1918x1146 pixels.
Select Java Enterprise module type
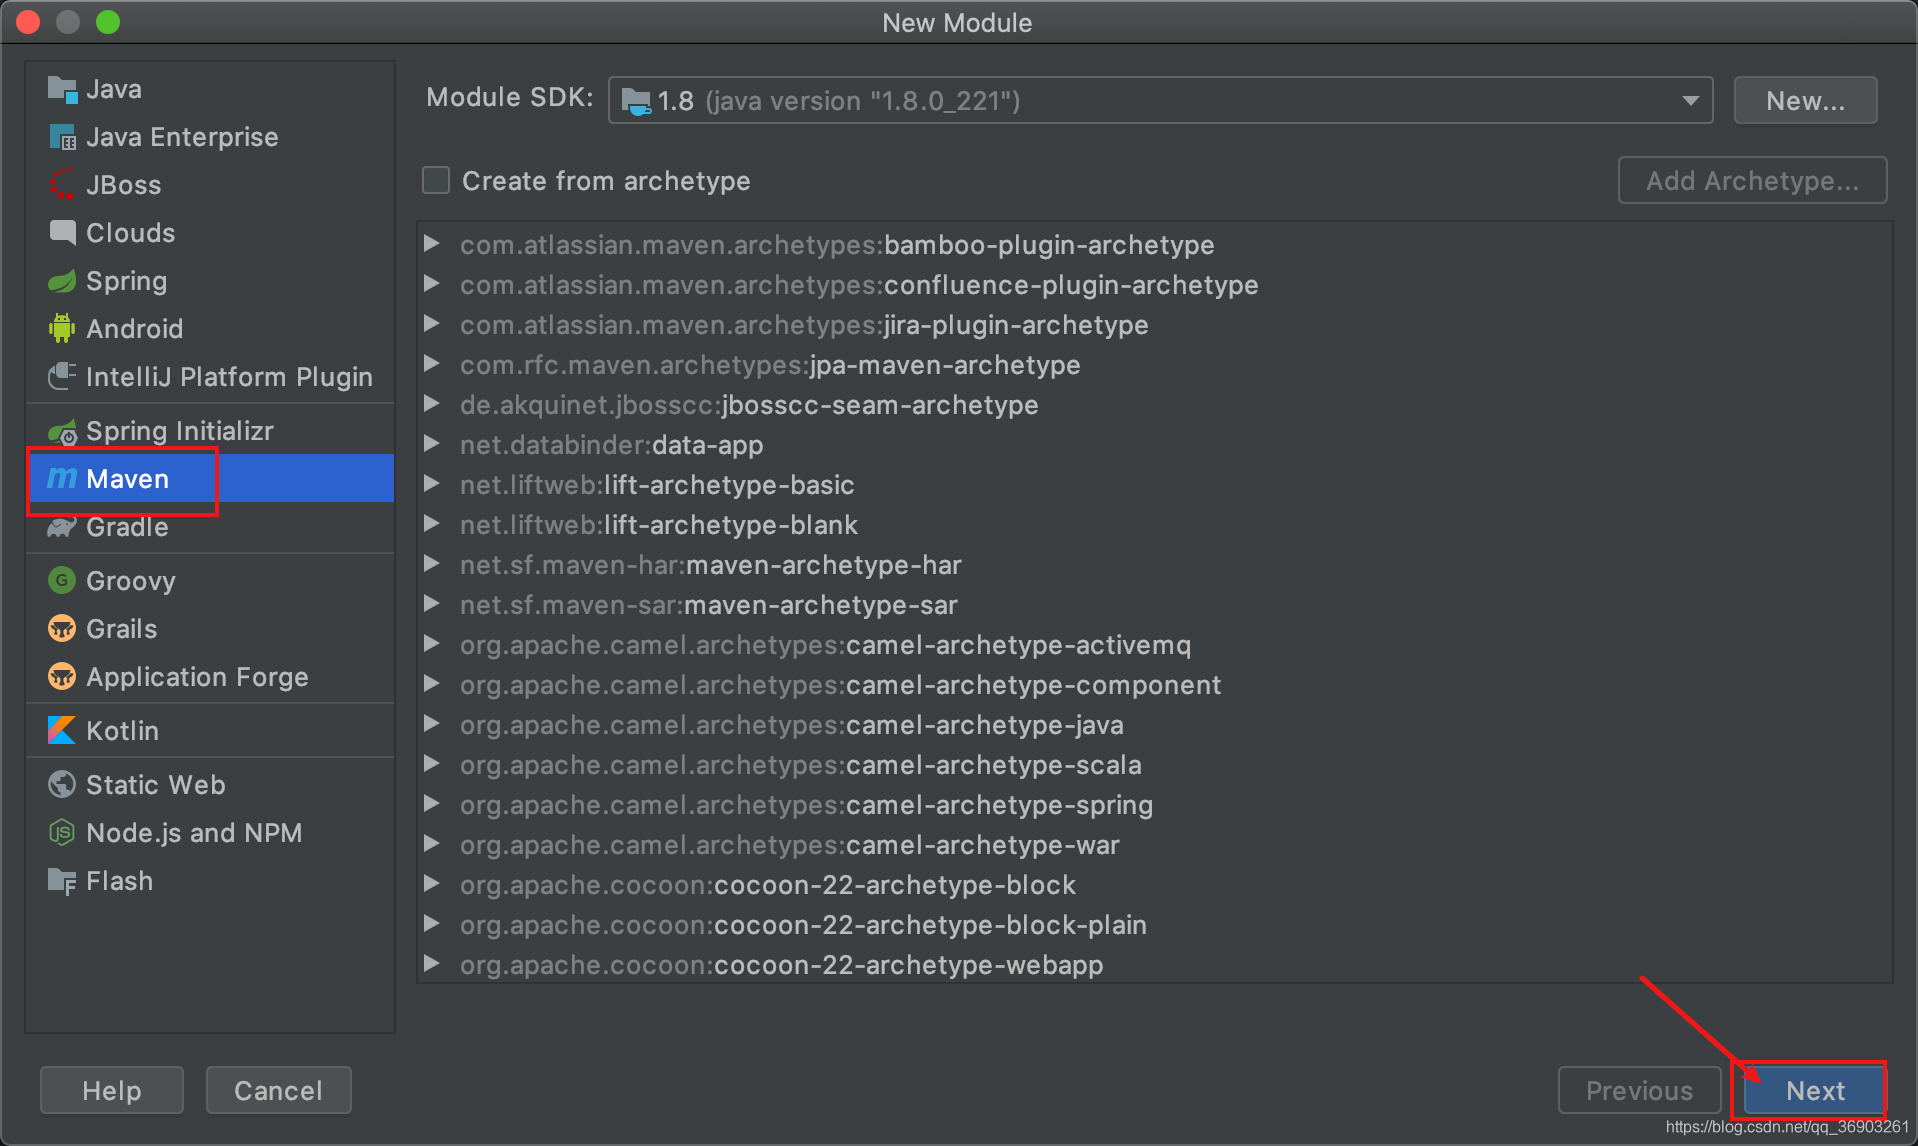[x=211, y=137]
